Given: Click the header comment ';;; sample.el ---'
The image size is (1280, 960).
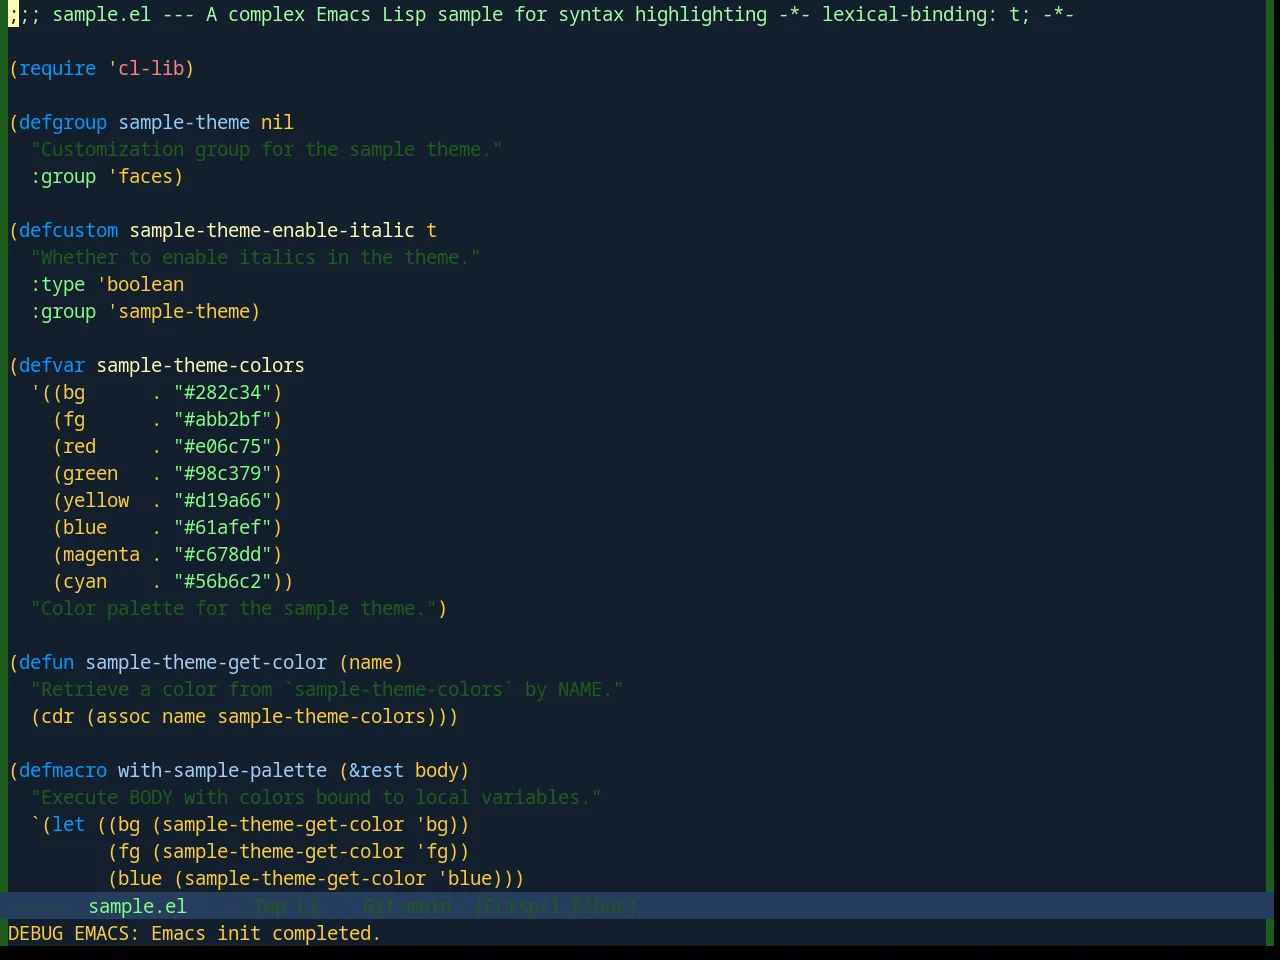Looking at the screenshot, I should (102, 14).
